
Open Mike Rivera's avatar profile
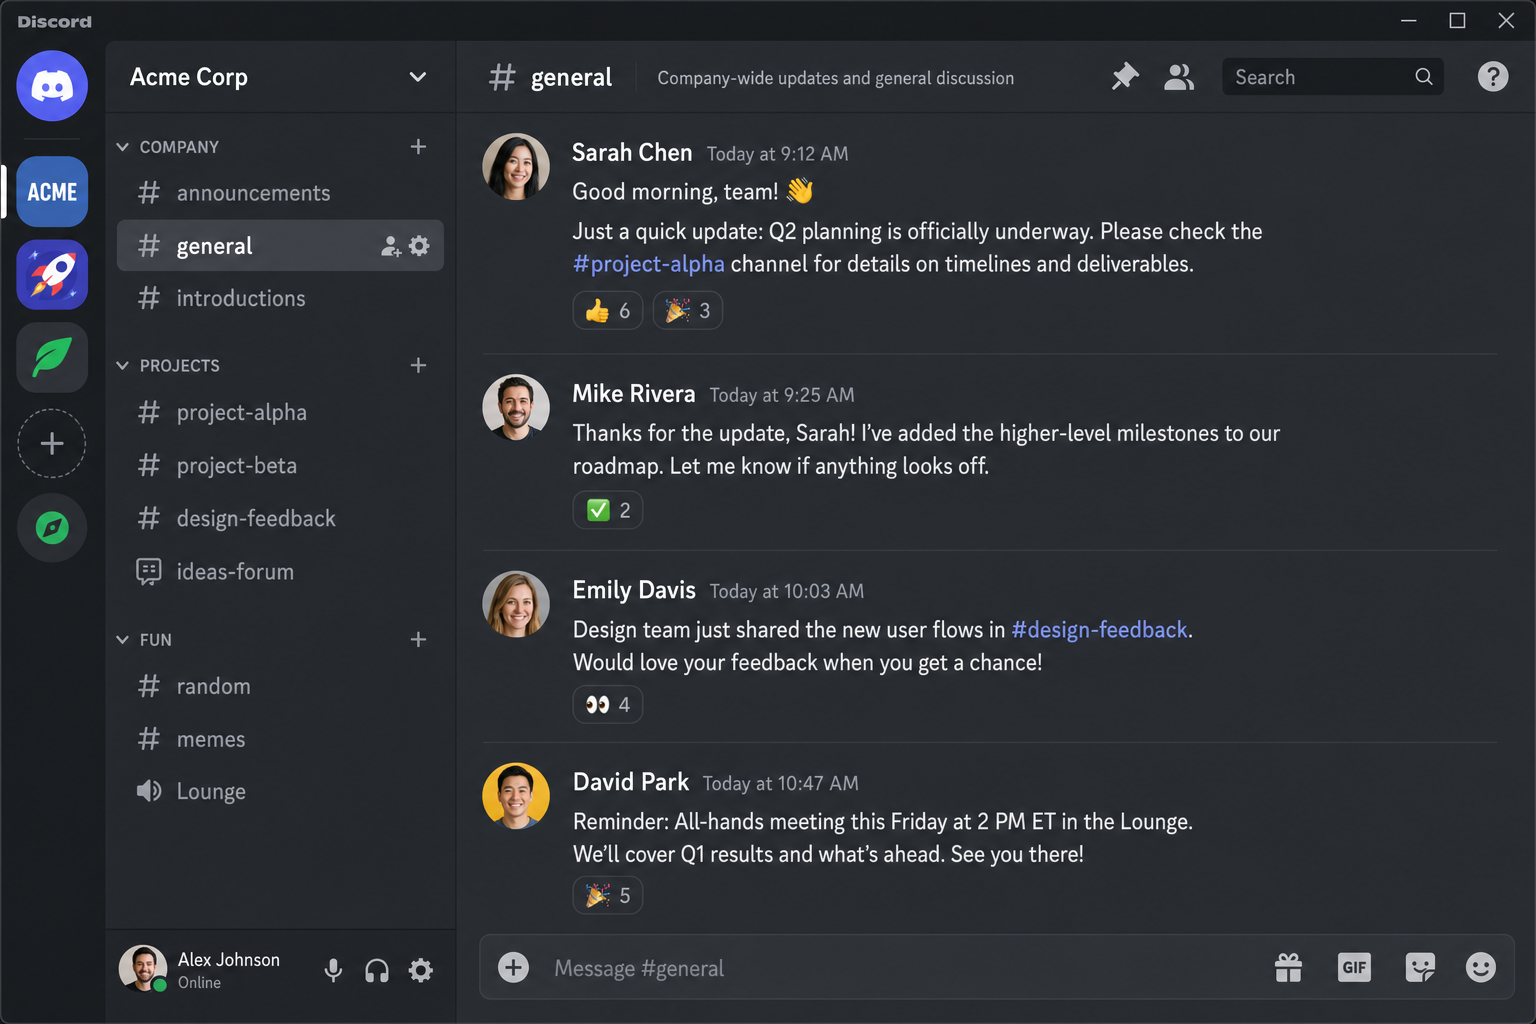click(x=516, y=408)
